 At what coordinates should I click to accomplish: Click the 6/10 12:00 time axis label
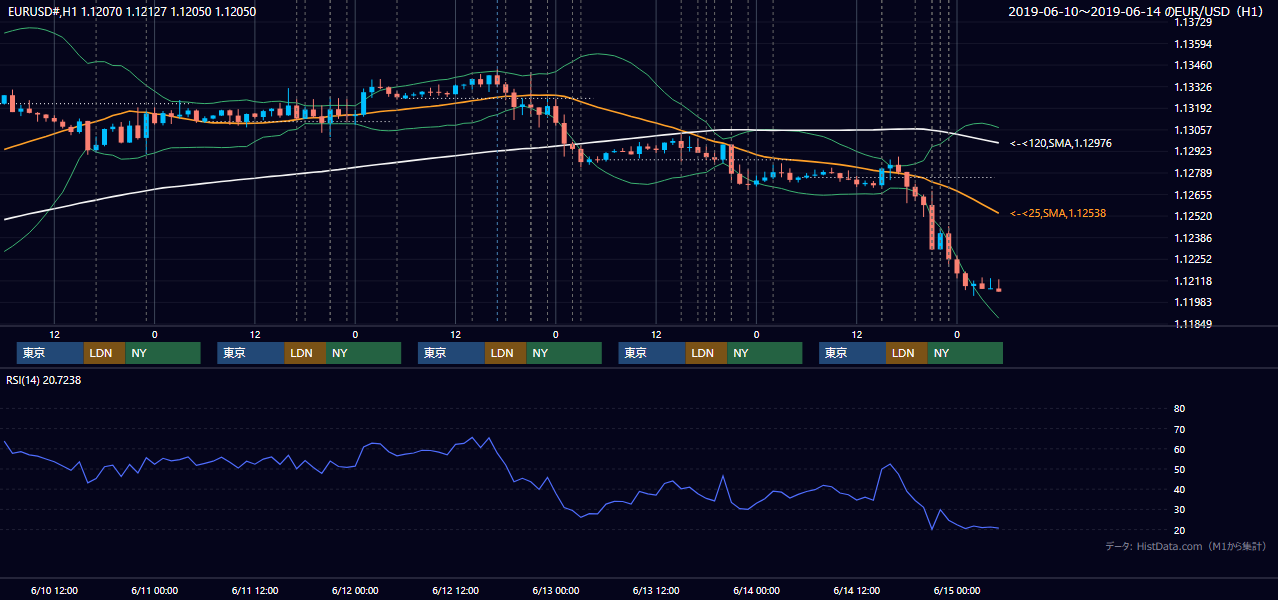[x=54, y=590]
